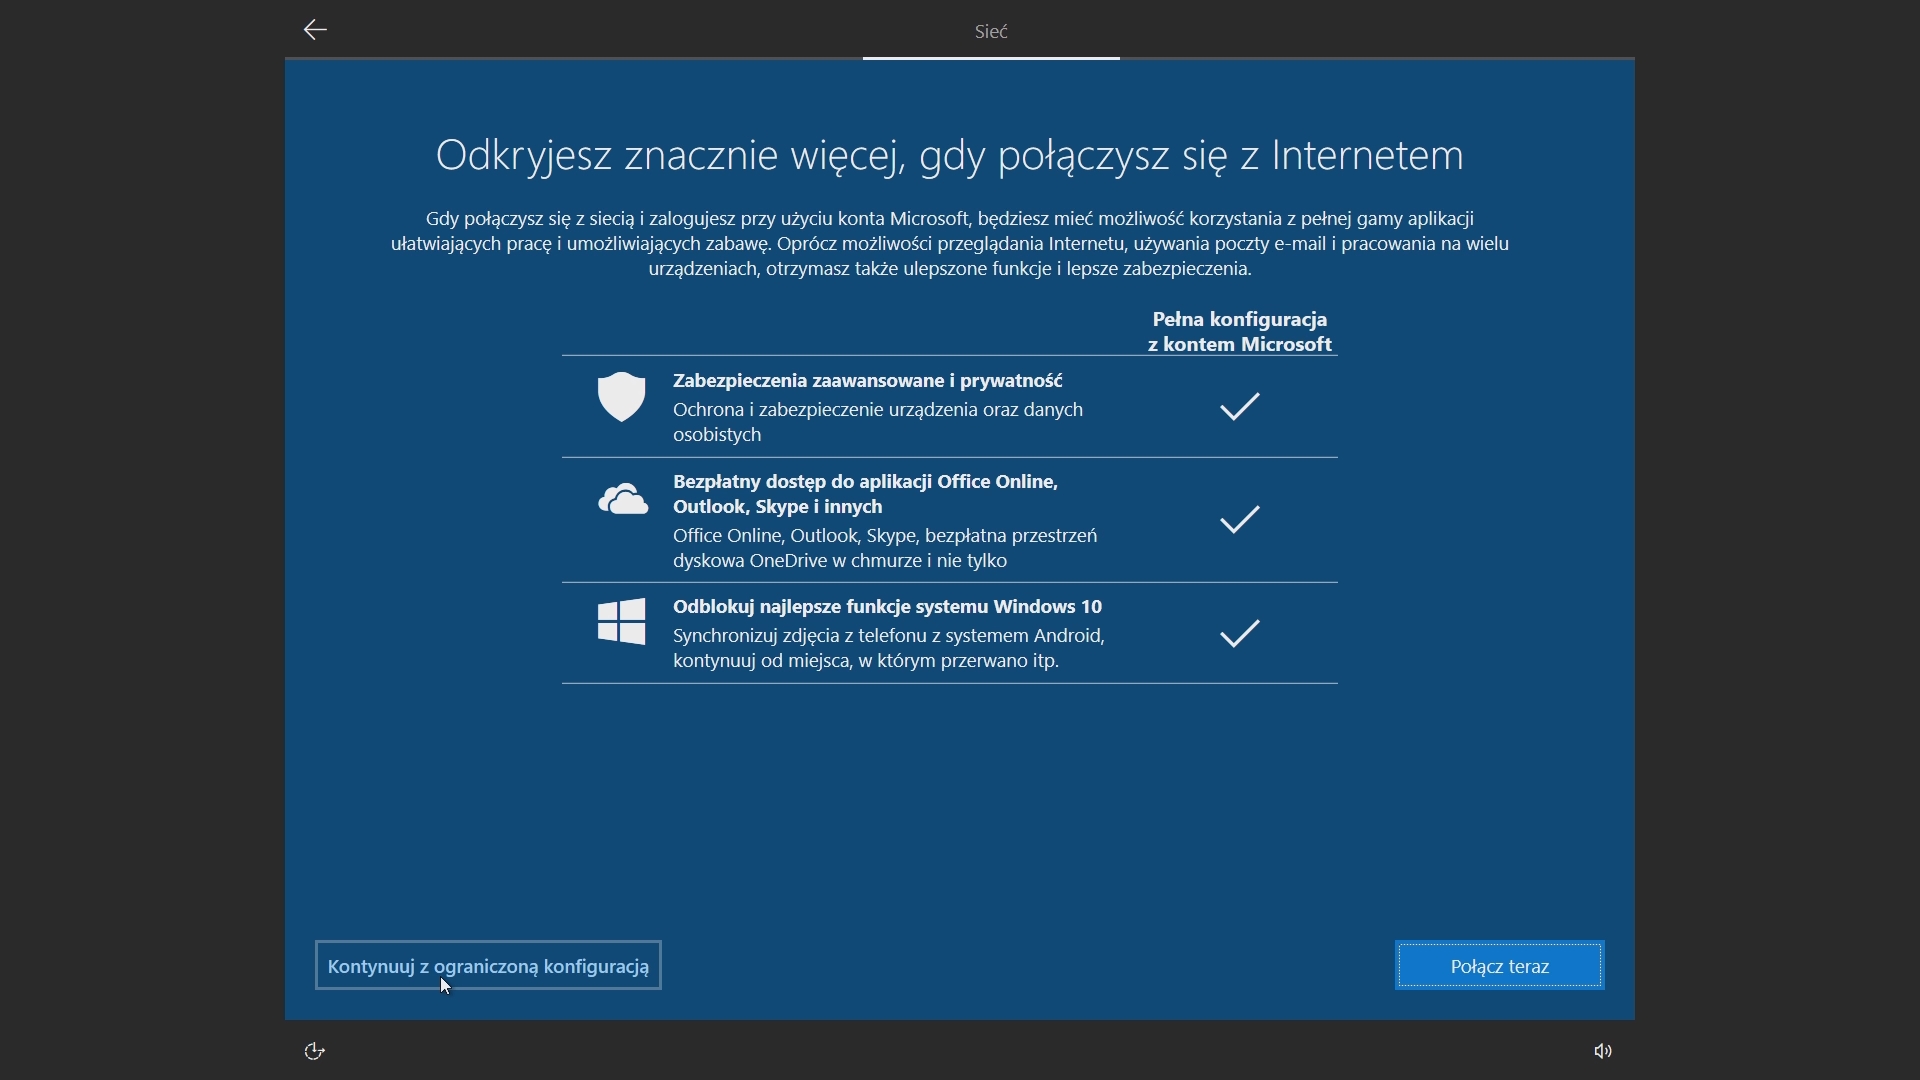Click checkmark in the Zabezpieczenia zaawansowane row

[x=1239, y=406]
